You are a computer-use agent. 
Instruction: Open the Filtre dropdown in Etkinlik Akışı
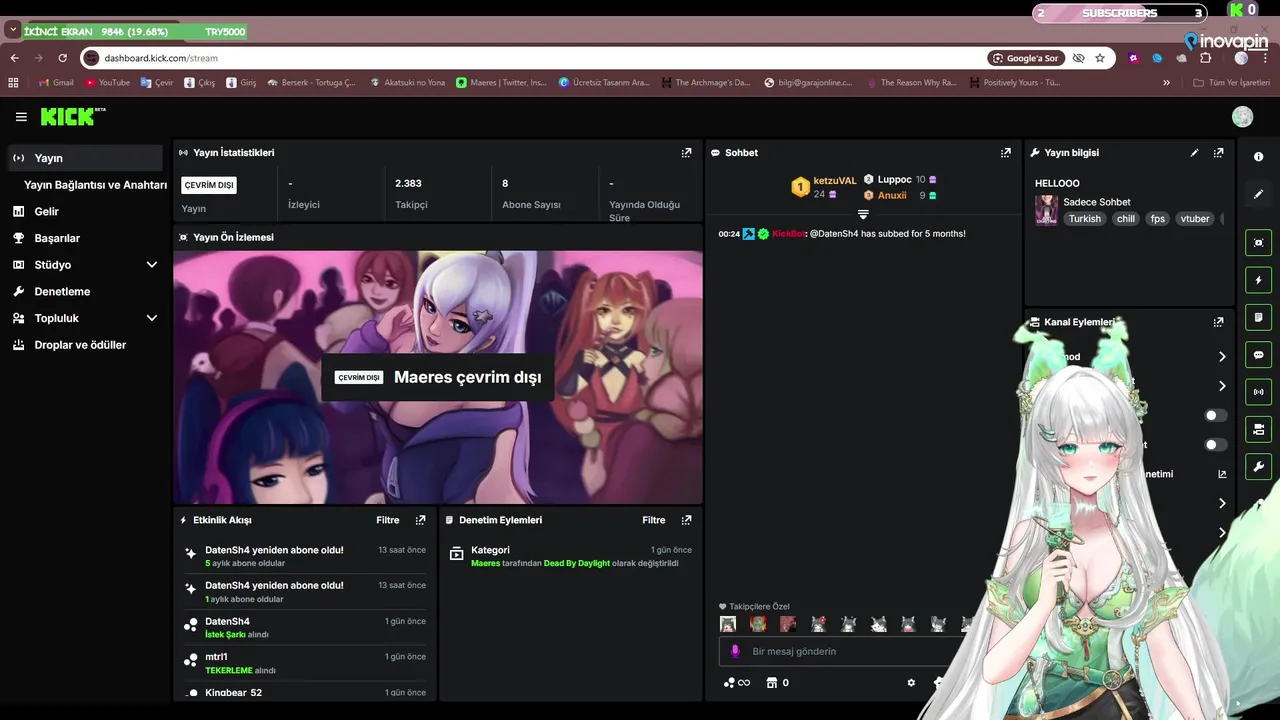tap(388, 520)
